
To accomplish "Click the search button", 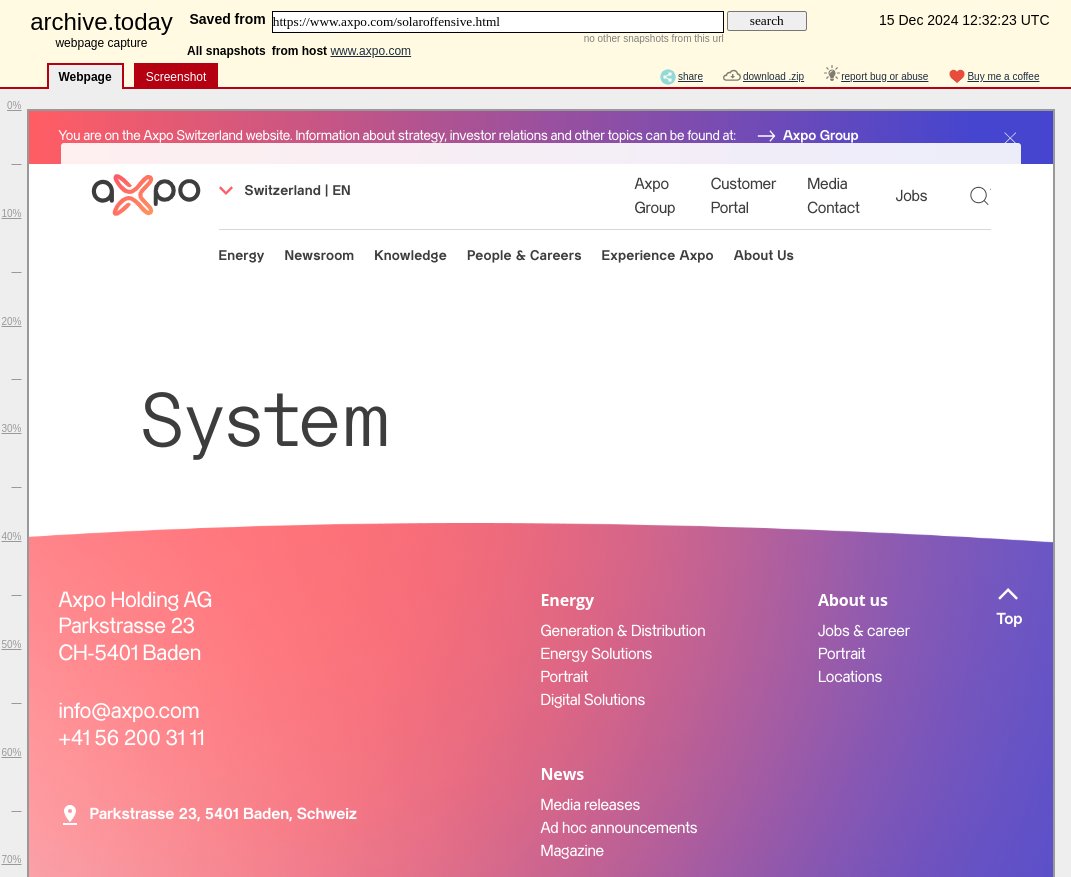I will click(x=766, y=21).
